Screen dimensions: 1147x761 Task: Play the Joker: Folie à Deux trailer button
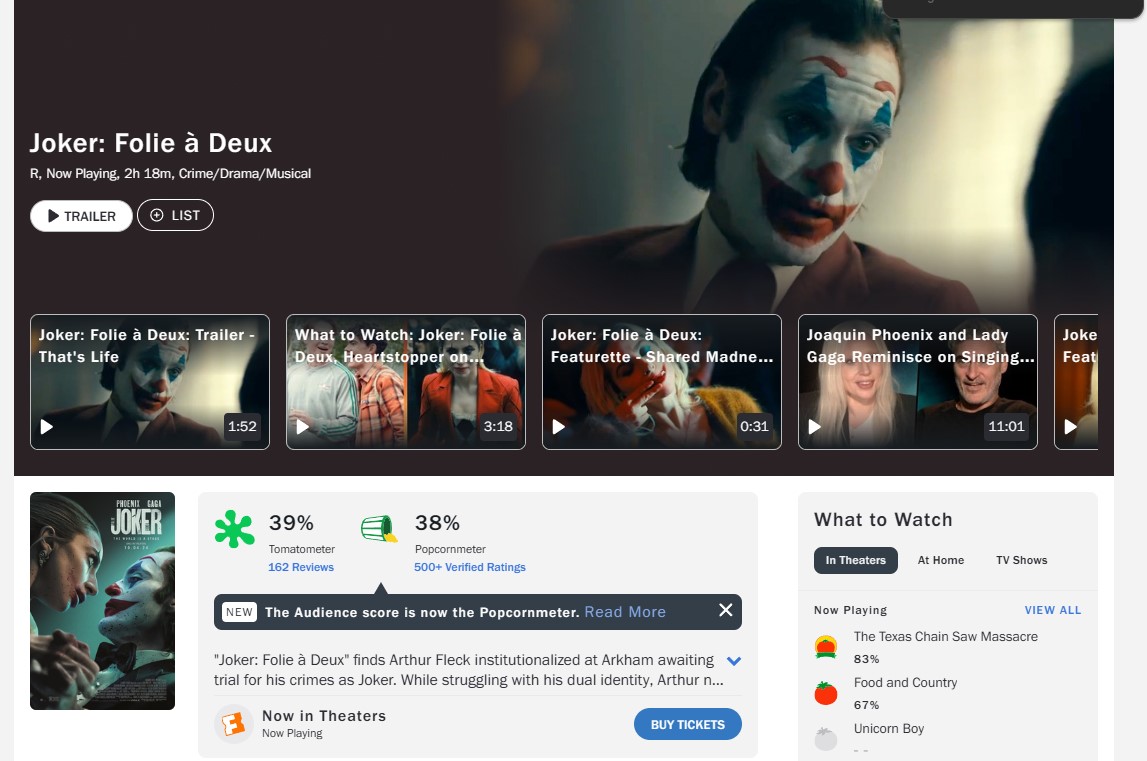(x=81, y=216)
